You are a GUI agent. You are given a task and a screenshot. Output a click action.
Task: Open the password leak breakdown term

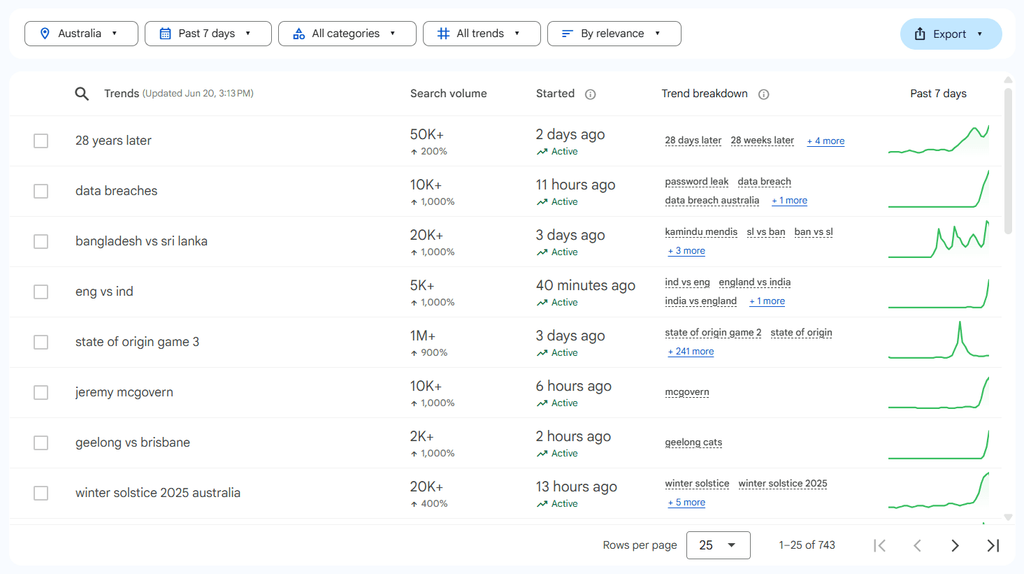click(696, 182)
